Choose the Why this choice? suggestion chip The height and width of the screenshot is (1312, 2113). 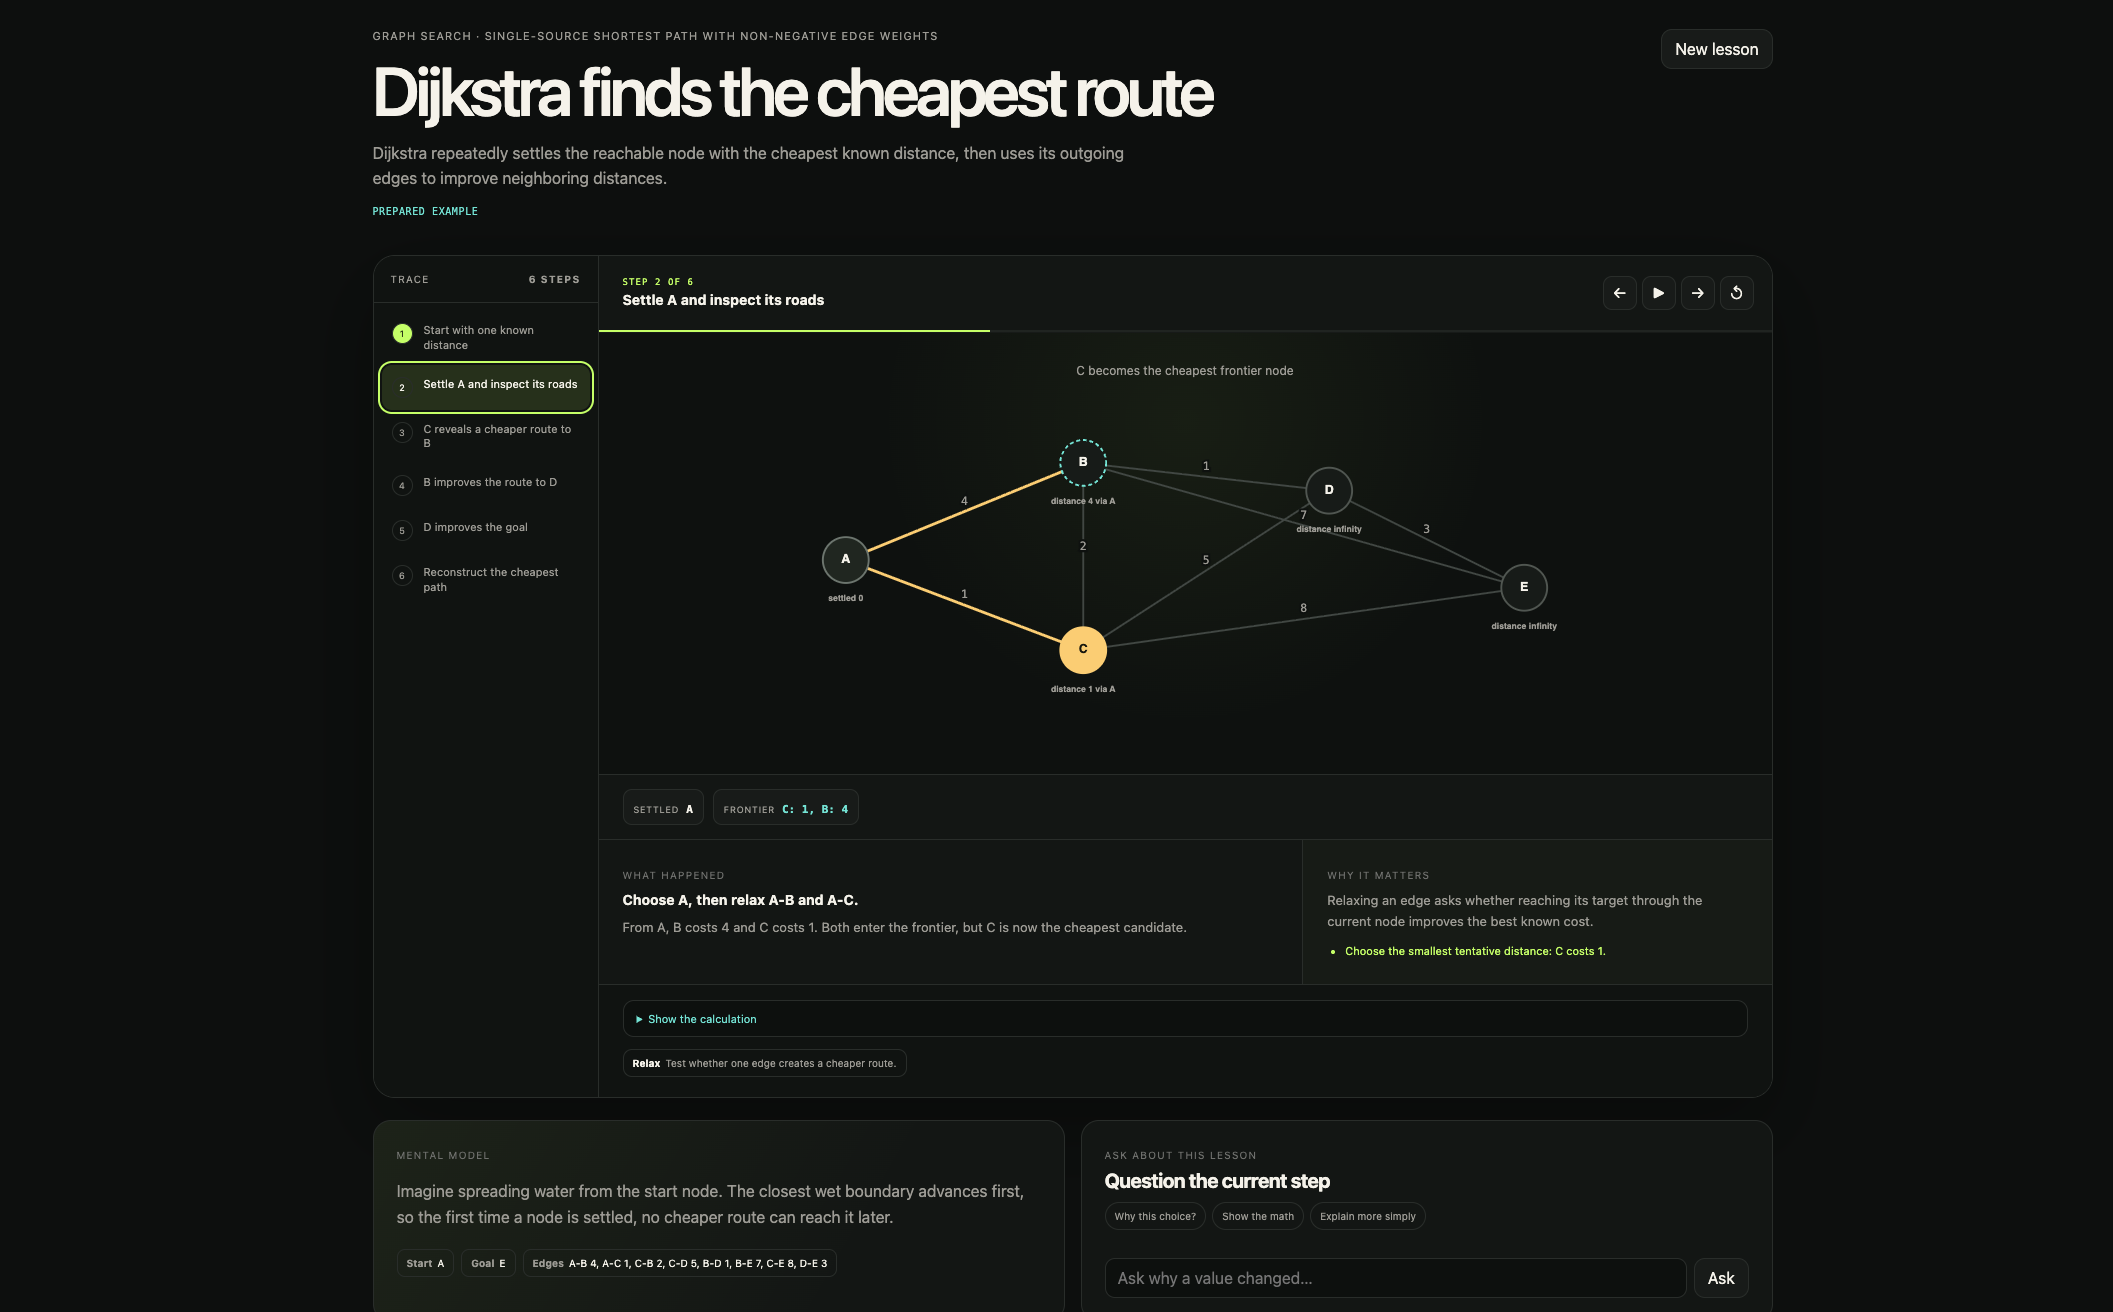1154,1217
